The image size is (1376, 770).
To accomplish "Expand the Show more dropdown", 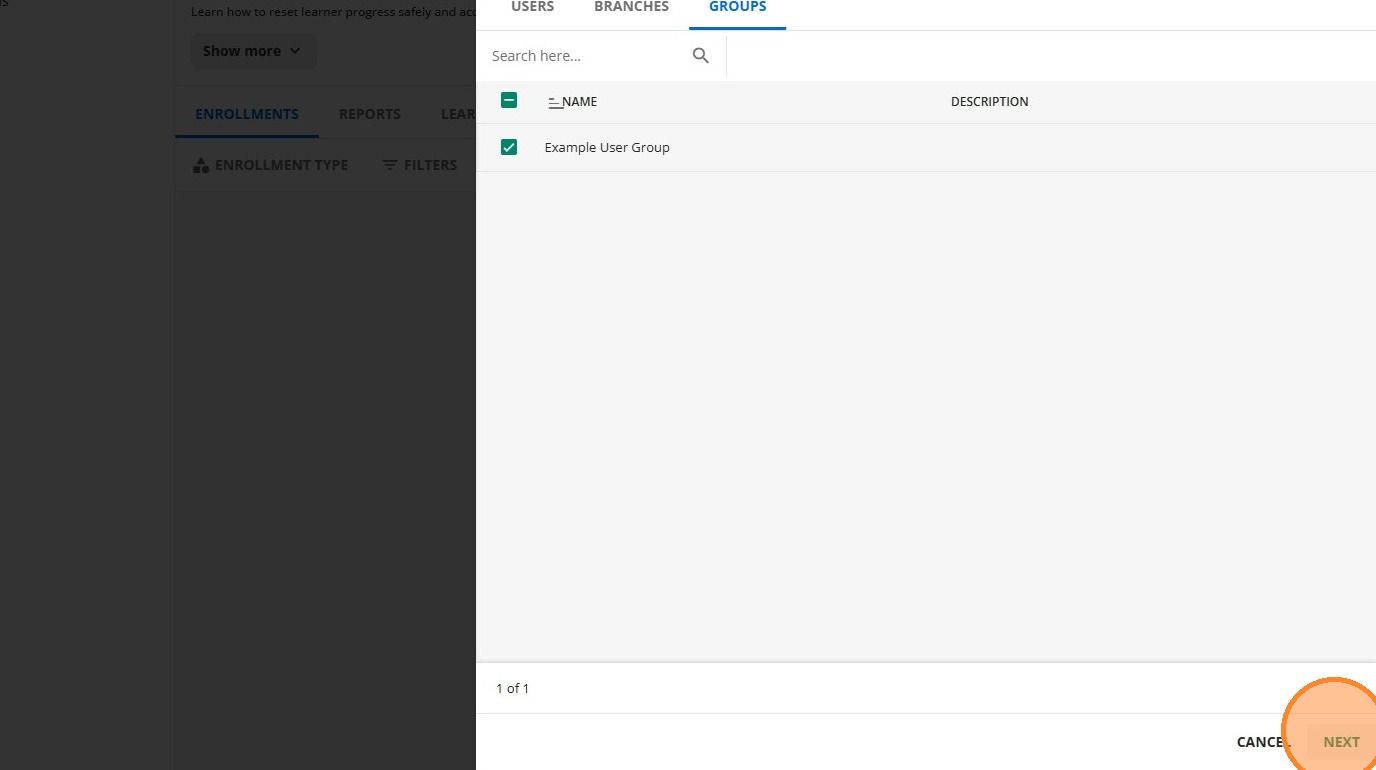I will coord(252,51).
